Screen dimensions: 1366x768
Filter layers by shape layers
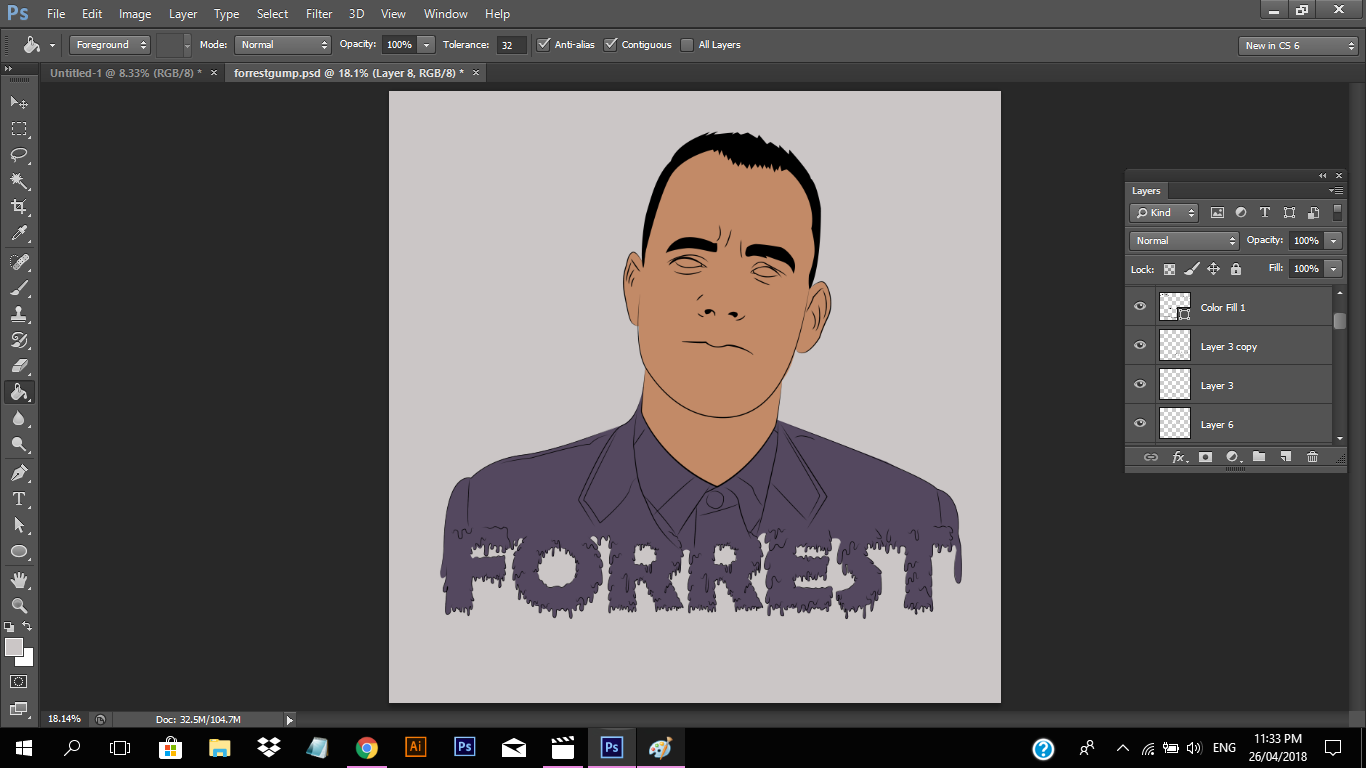(1289, 212)
